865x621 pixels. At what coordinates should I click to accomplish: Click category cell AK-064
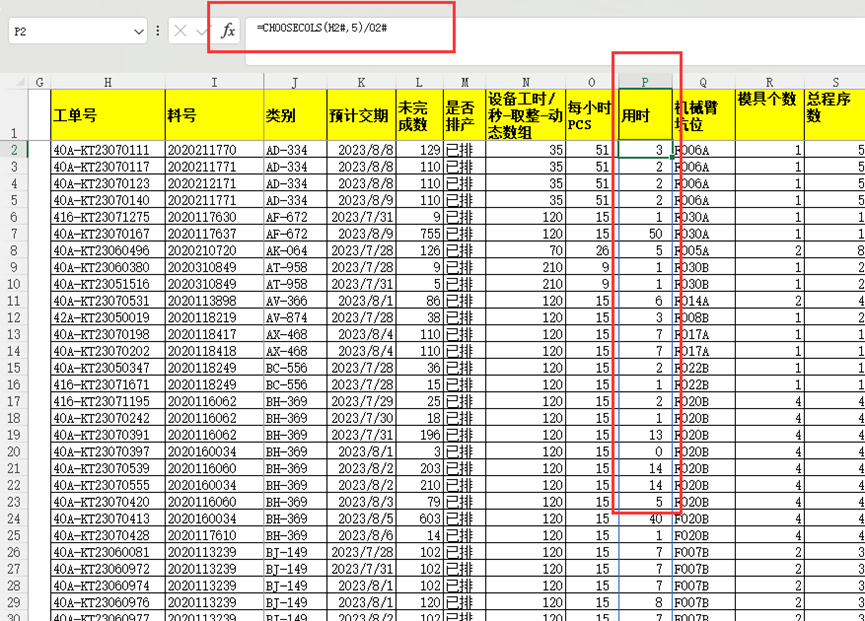[295, 250]
